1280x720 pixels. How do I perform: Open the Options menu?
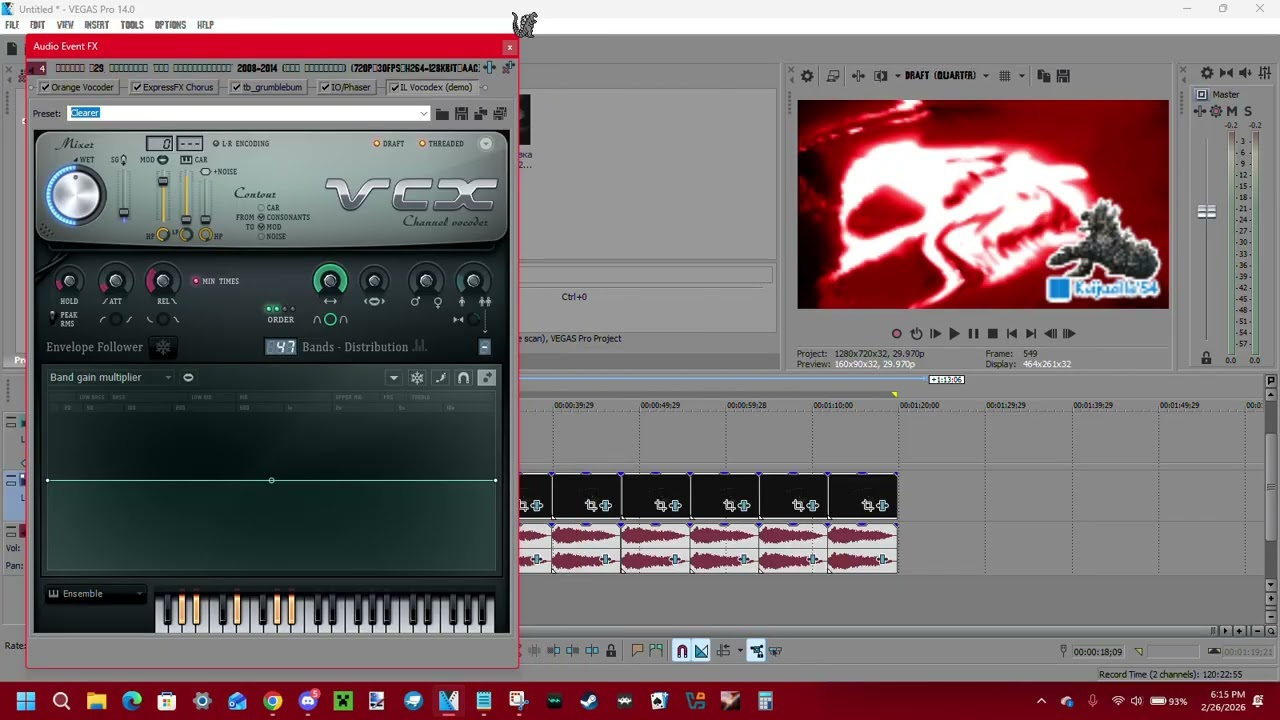coord(170,25)
